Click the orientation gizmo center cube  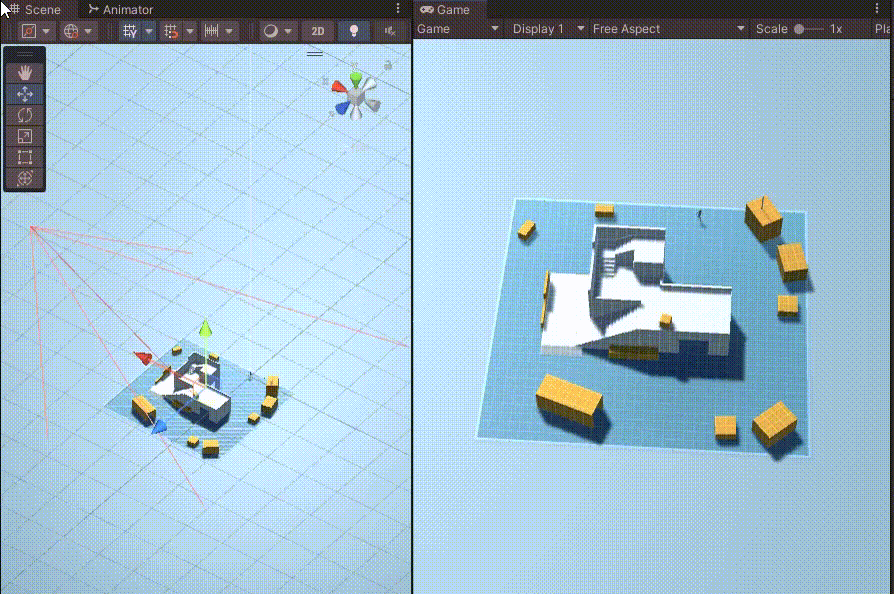356,97
